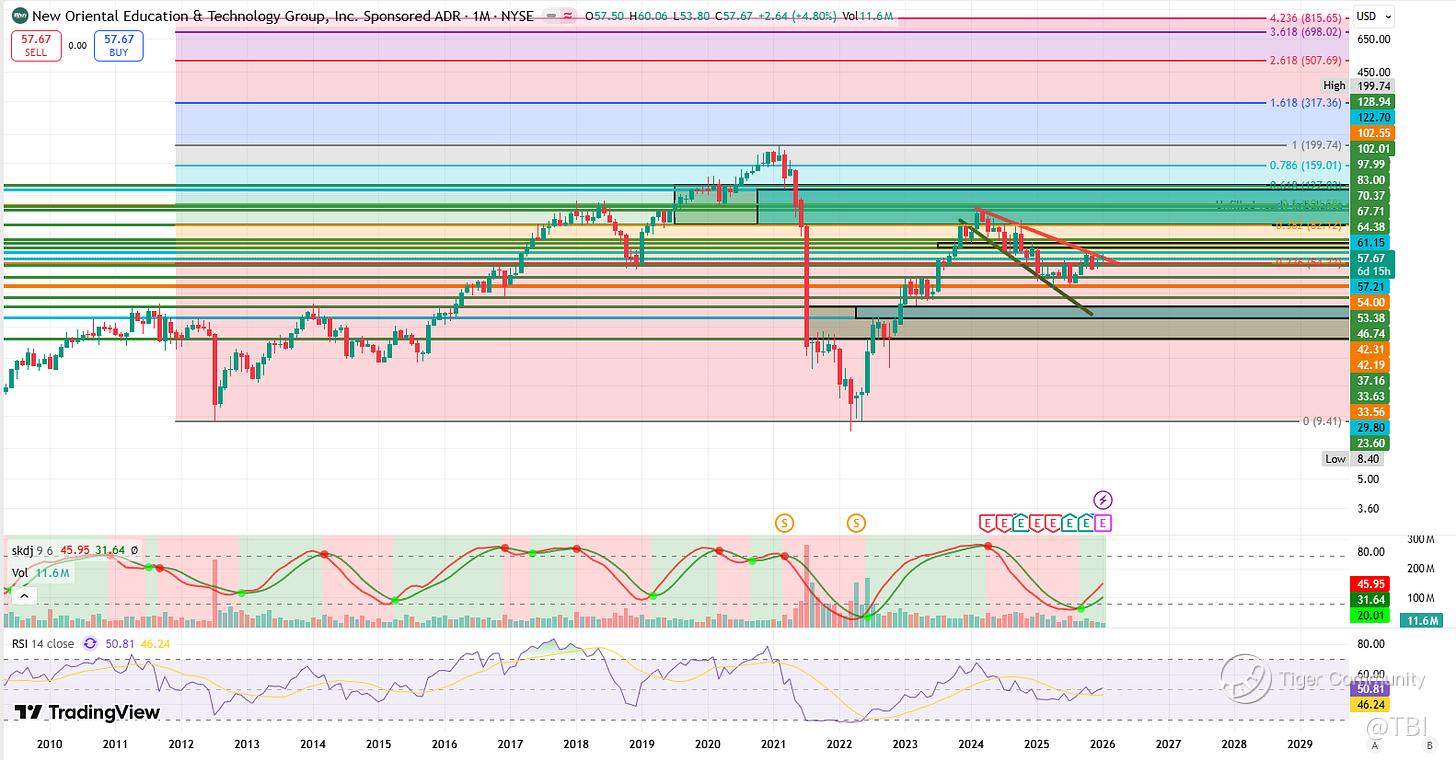Click the 2021 label on the time axis
This screenshot has width=1456, height=760.
(x=773, y=745)
